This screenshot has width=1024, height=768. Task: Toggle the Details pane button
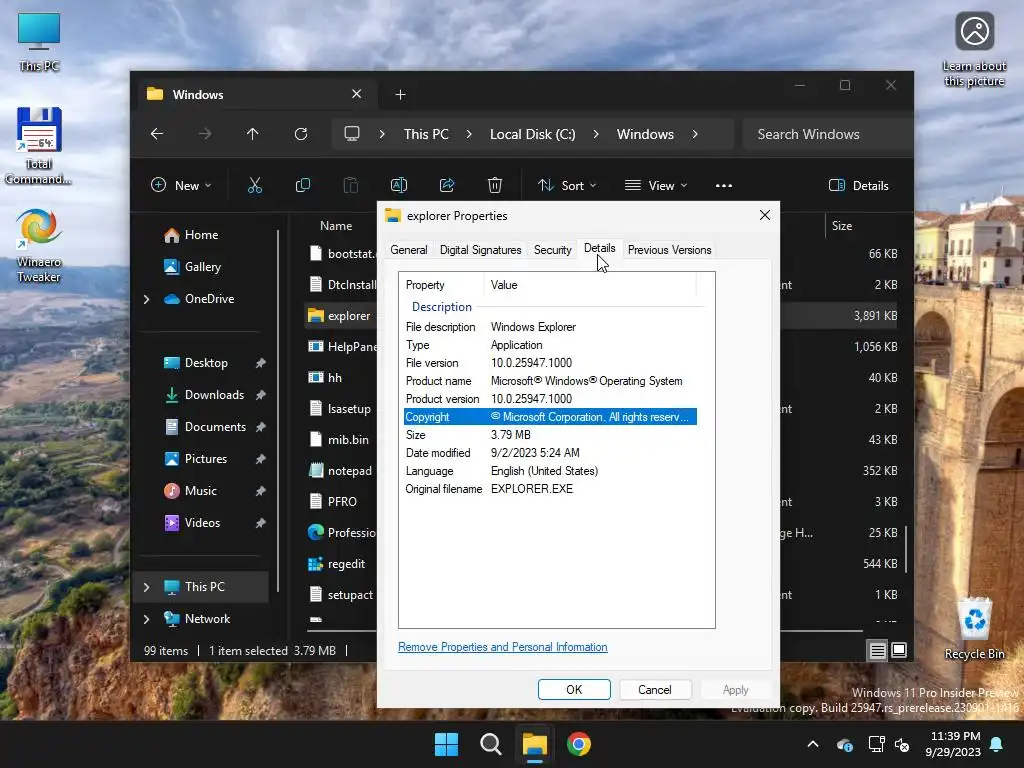858,185
